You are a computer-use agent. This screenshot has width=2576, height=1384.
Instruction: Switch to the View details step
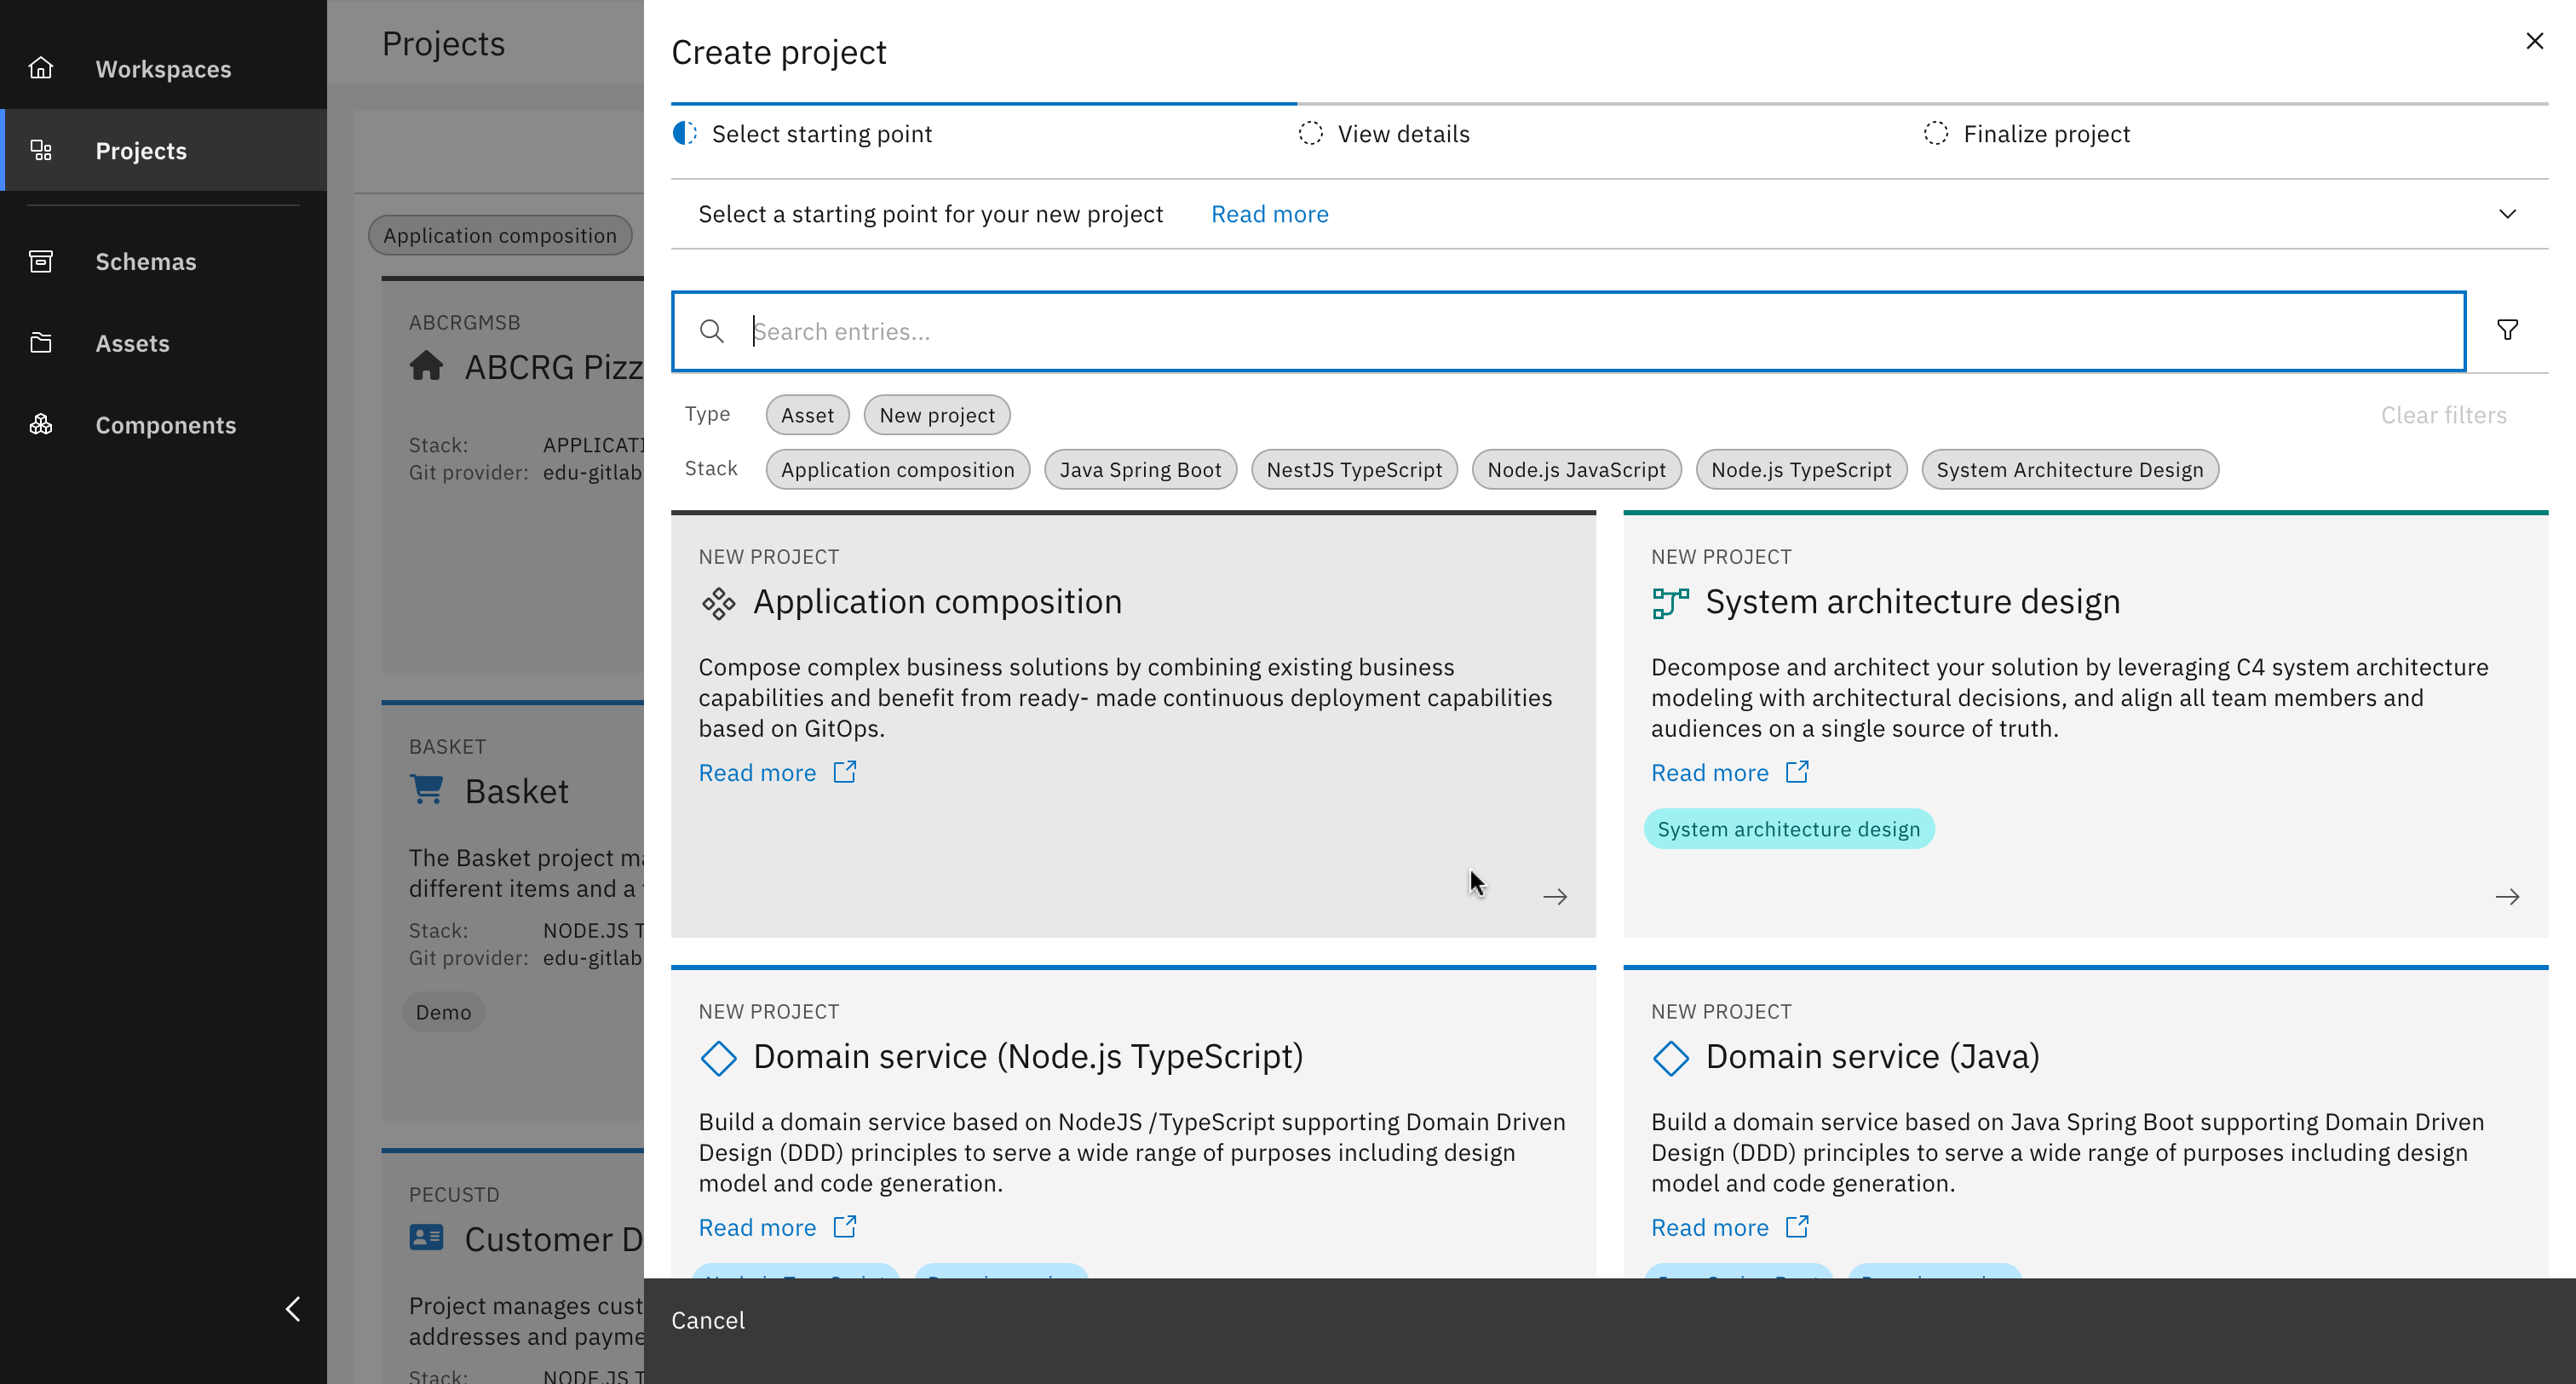pos(1403,133)
